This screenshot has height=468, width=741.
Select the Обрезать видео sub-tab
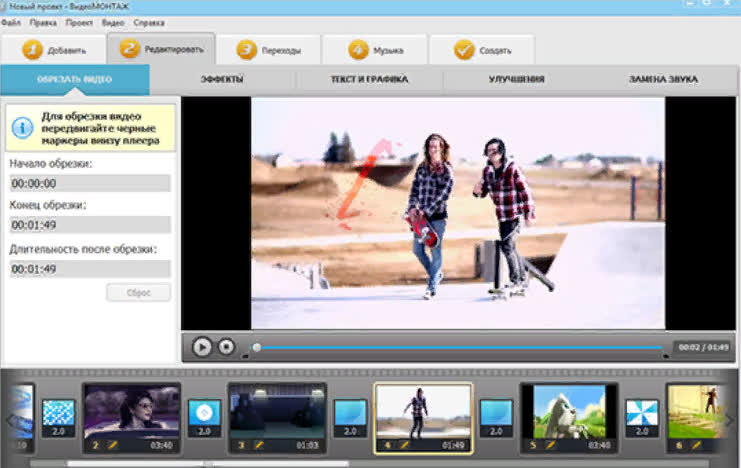[x=75, y=79]
